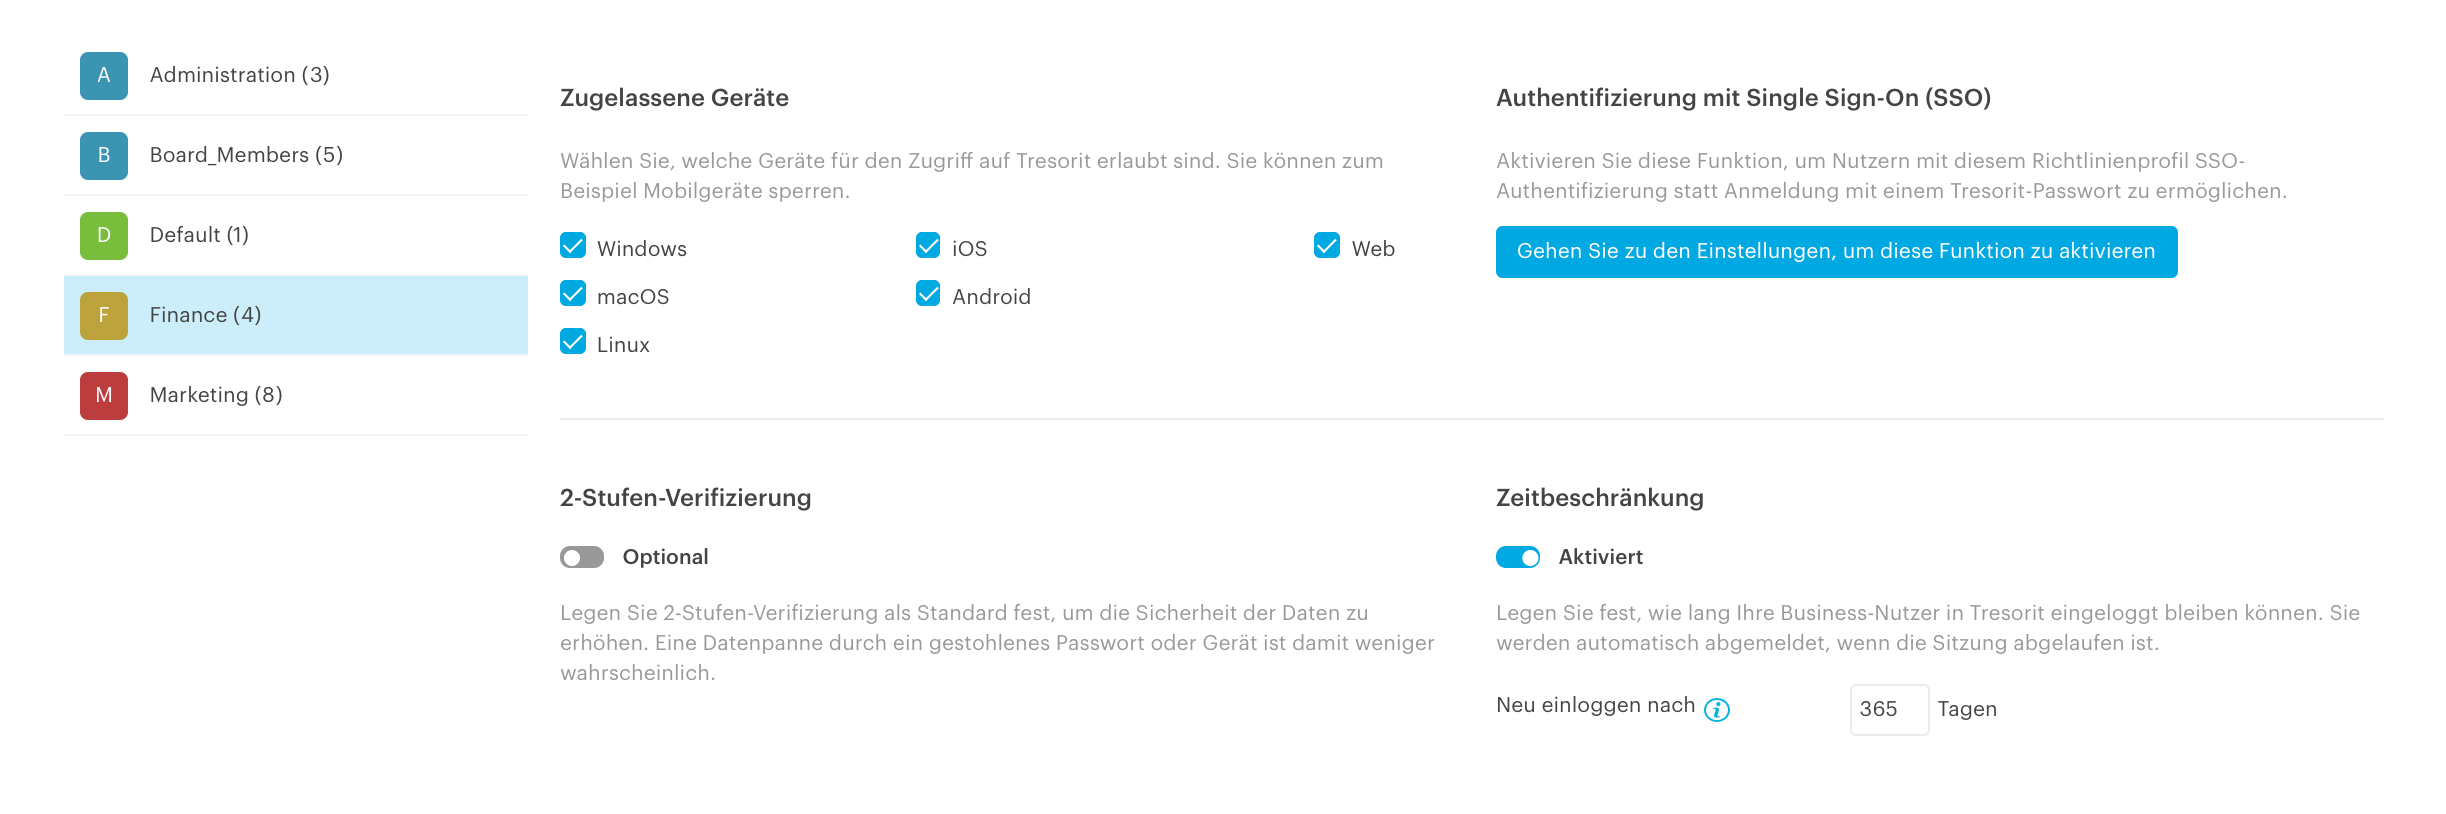
Task: Open the info icon beside Neu einloggen nach
Action: click(1717, 710)
